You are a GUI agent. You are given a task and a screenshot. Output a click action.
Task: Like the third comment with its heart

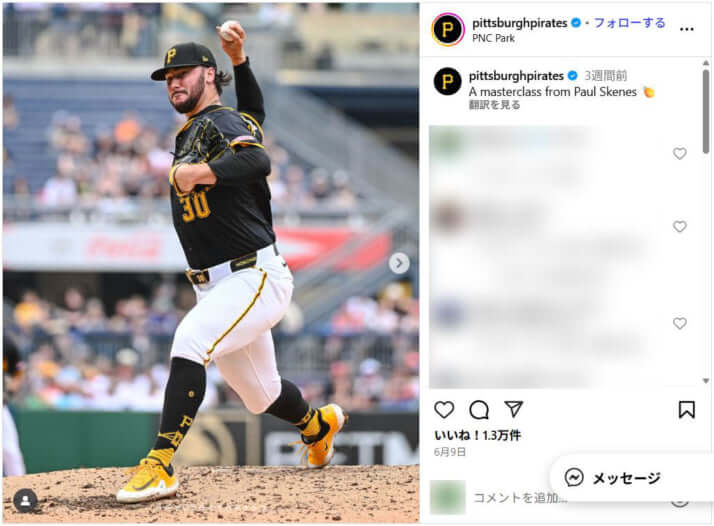tap(679, 323)
